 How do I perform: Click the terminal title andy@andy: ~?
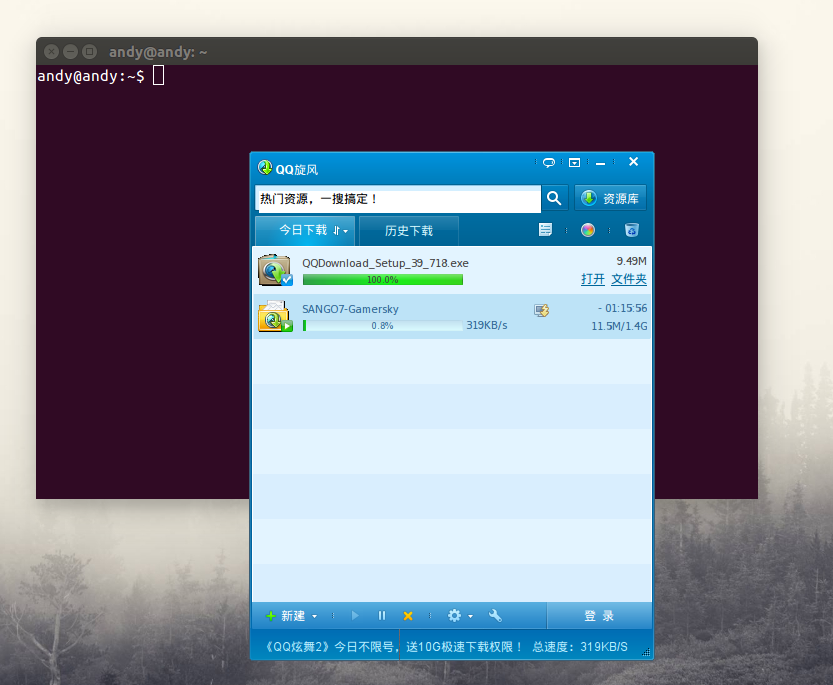click(158, 52)
